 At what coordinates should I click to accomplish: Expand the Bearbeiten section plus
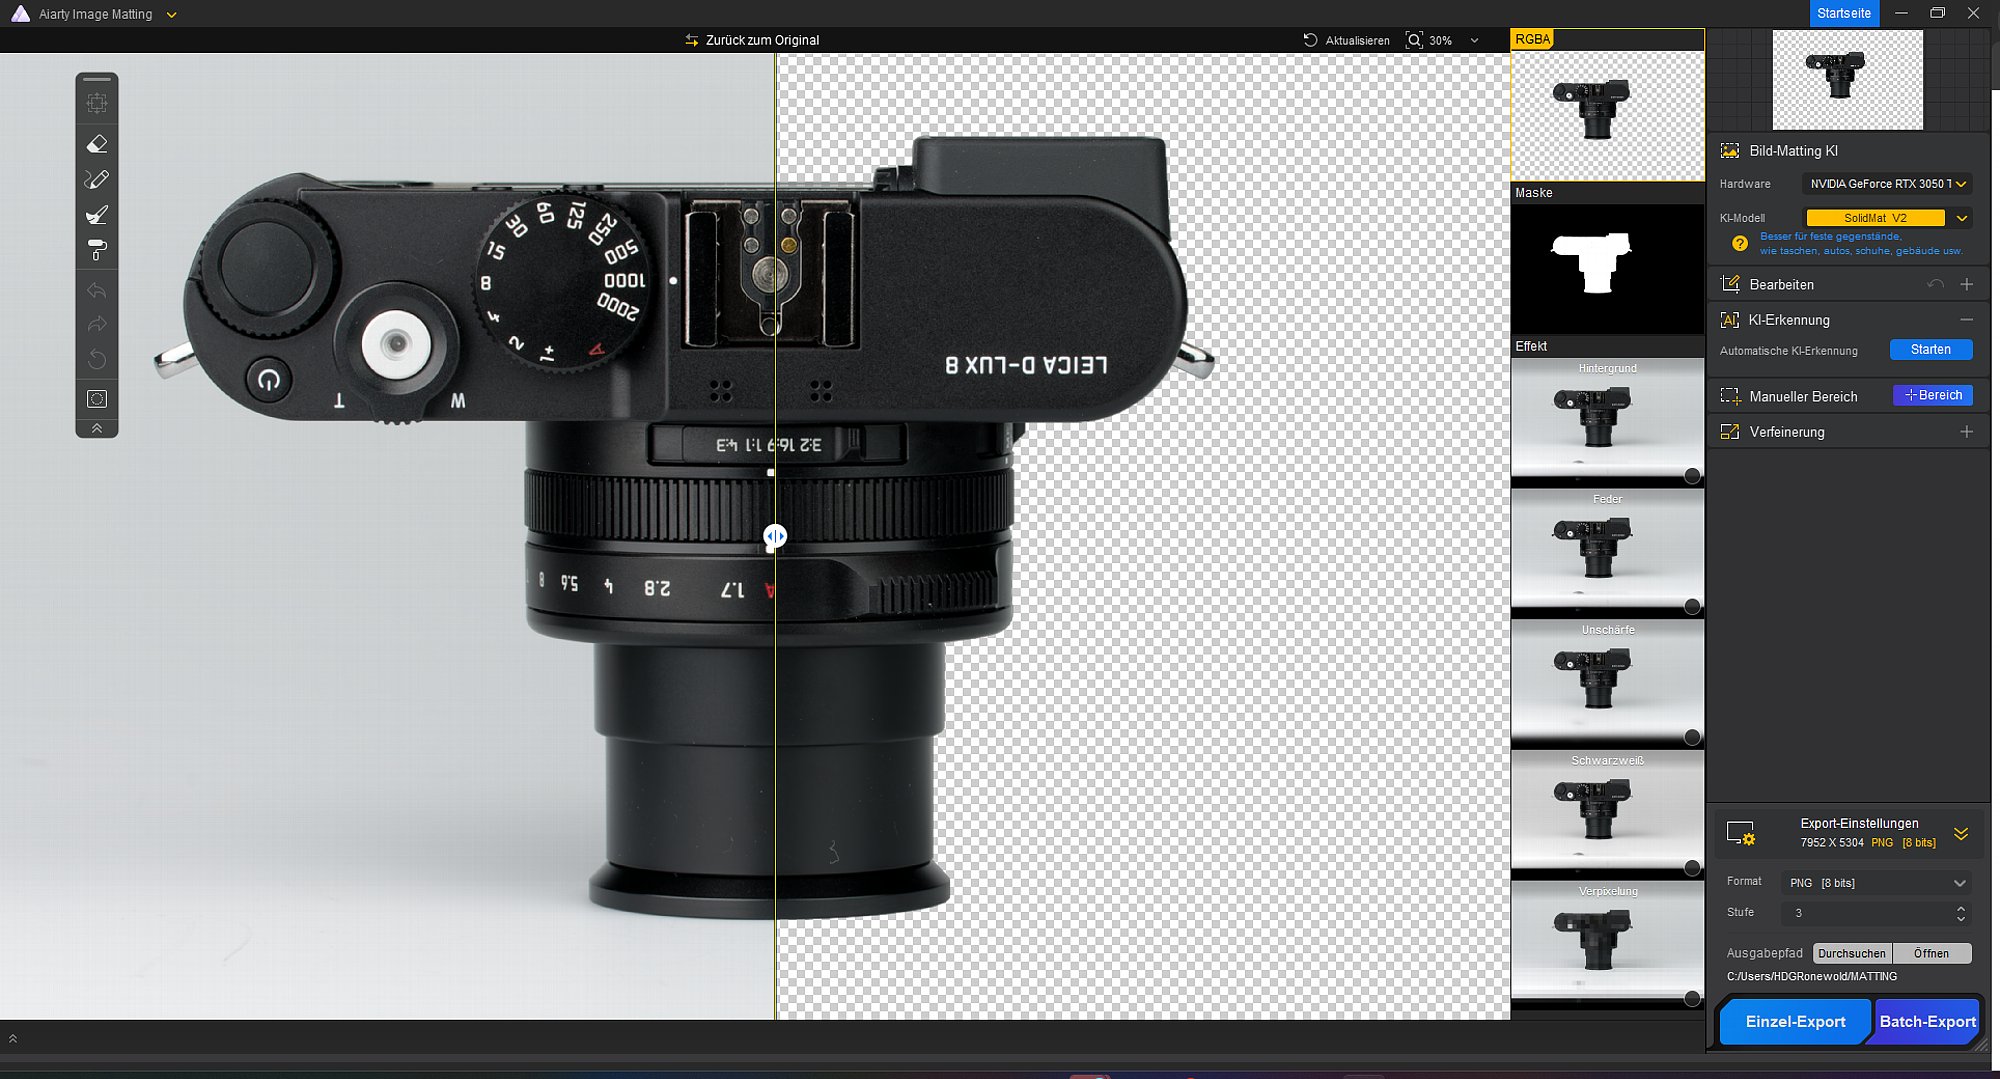point(1967,285)
